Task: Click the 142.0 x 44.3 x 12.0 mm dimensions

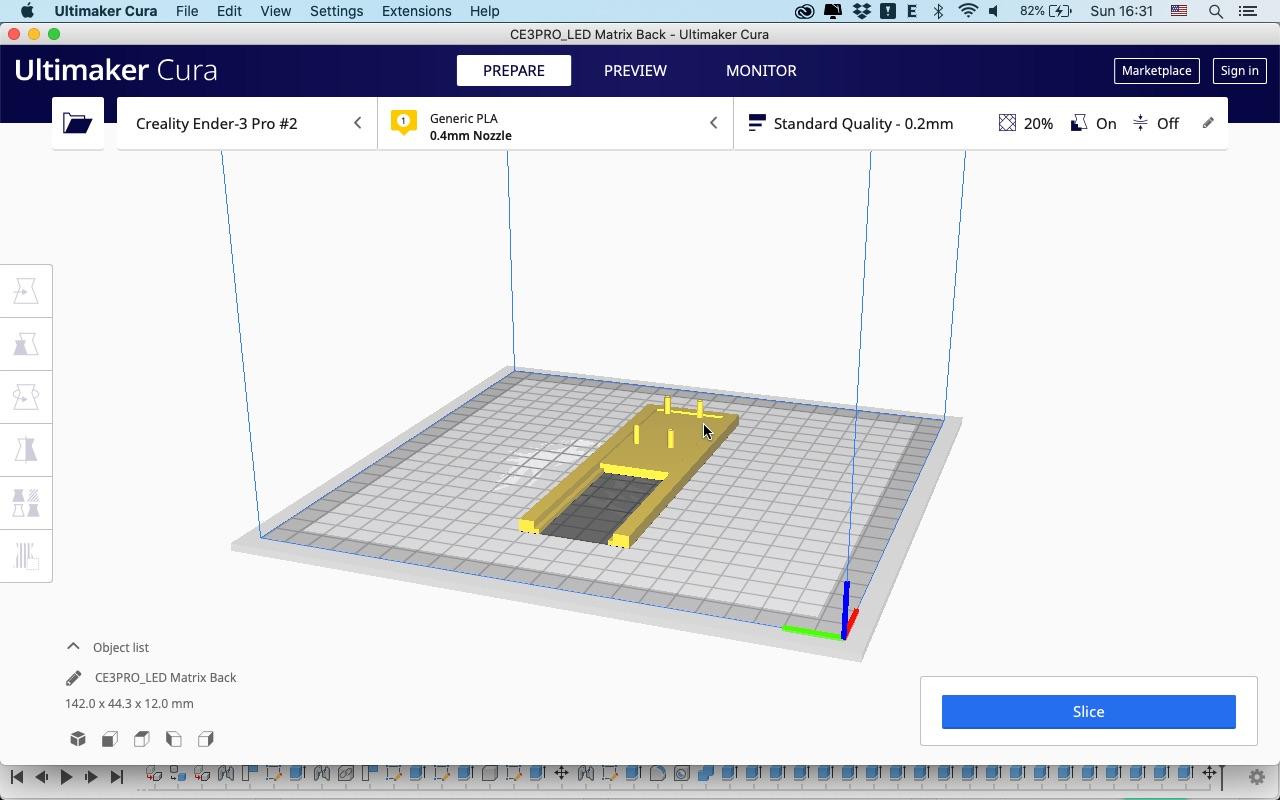Action: click(129, 704)
